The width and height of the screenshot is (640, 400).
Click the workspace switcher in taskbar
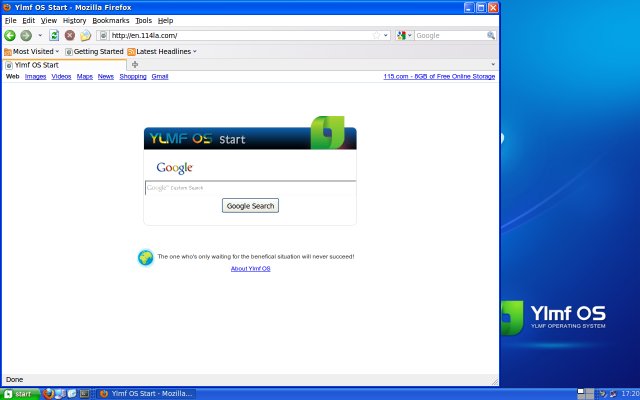coord(585,394)
